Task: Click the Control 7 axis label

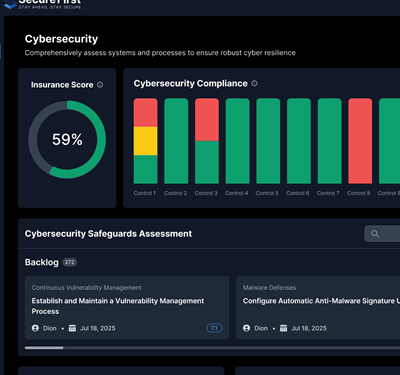Action: (x=328, y=193)
